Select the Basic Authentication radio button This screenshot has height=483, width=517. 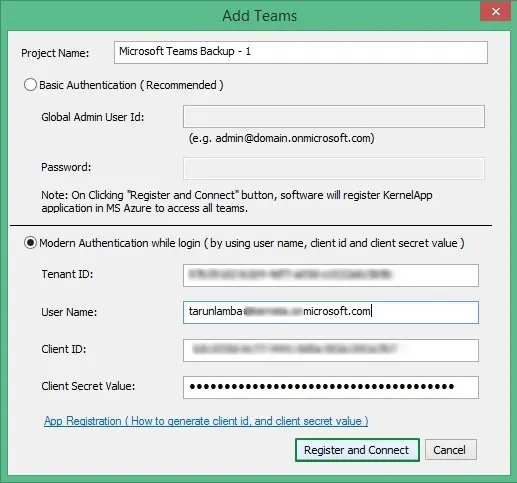30,85
